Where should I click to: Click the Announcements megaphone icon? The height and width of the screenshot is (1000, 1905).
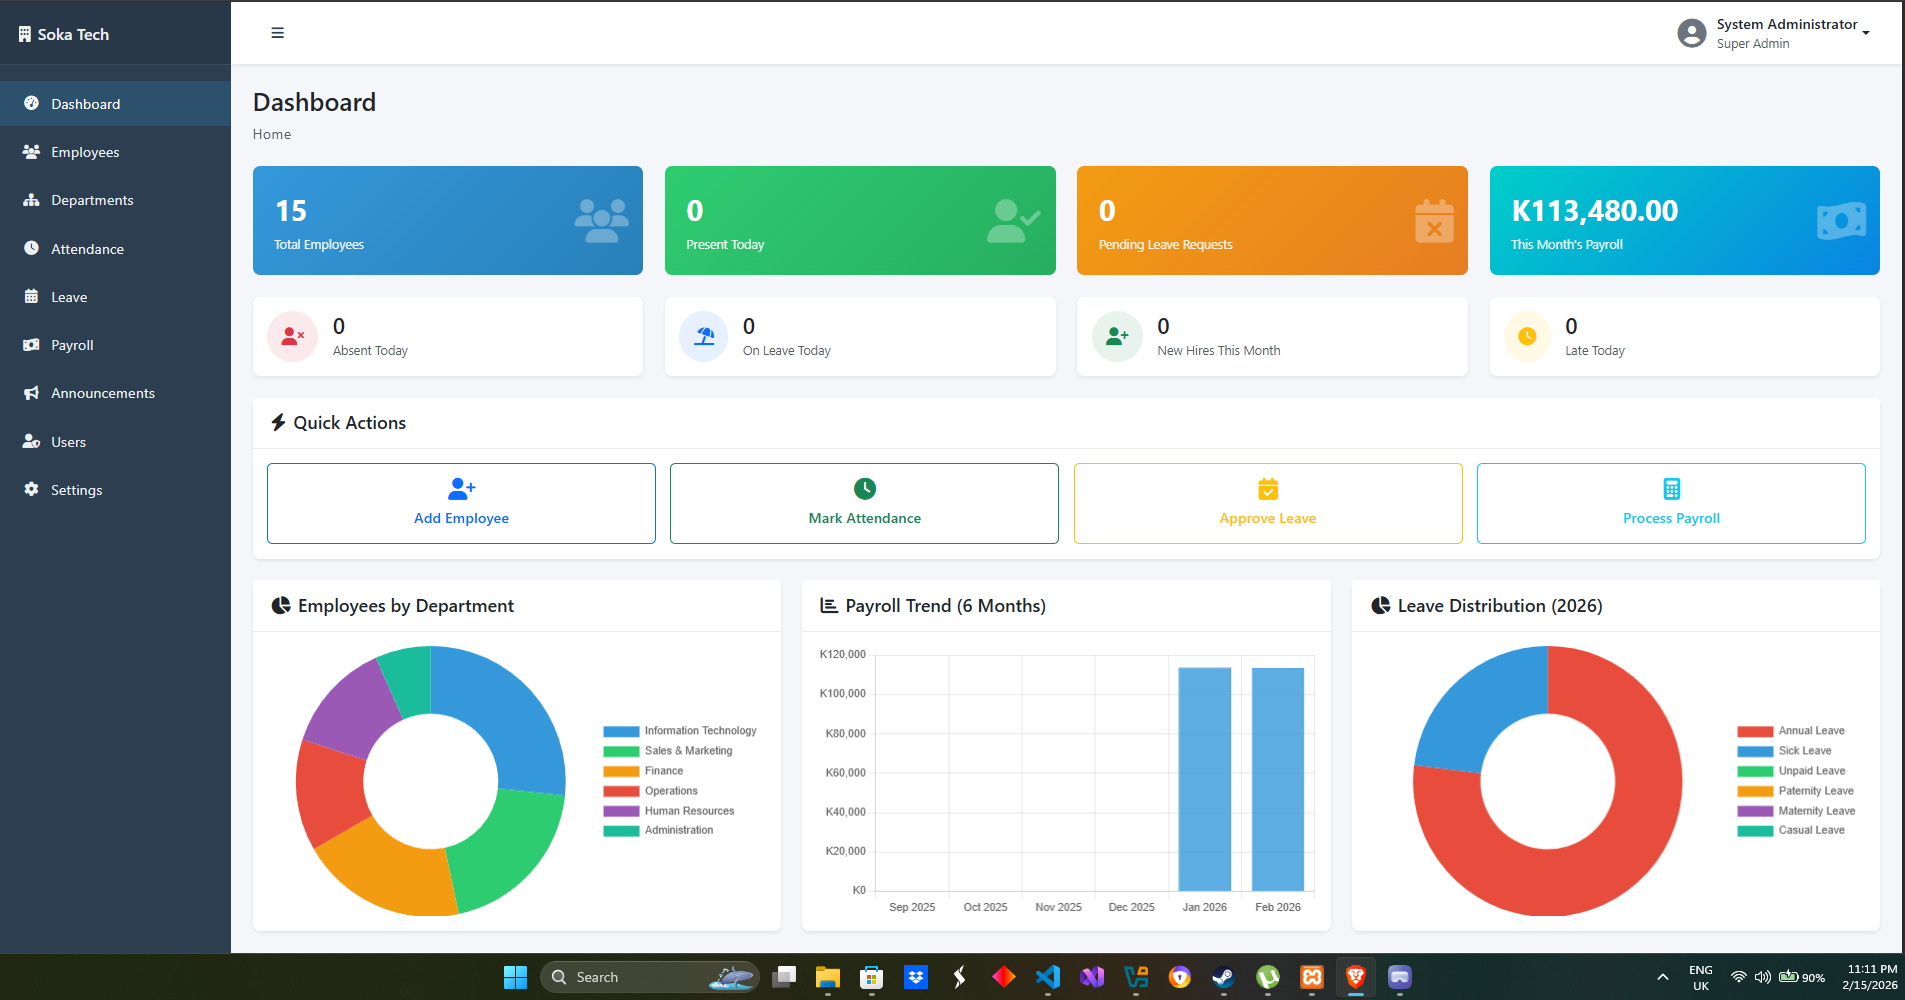[33, 392]
